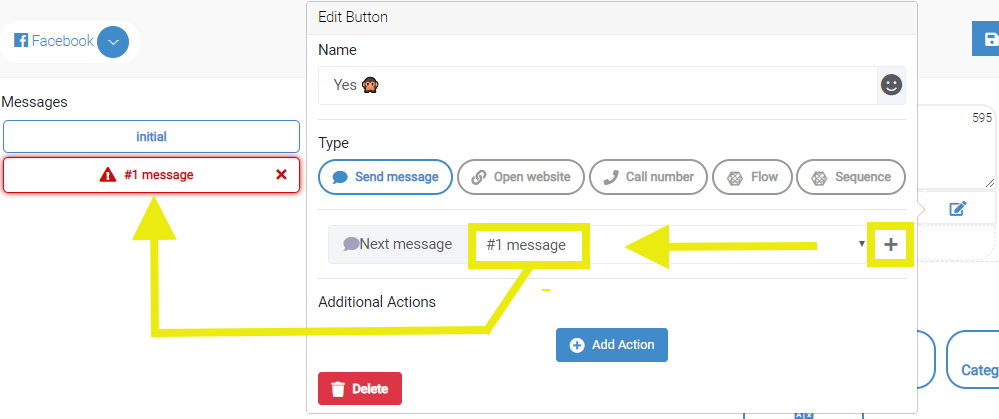This screenshot has width=999, height=419.
Task: Select the Open website type
Action: (521, 177)
